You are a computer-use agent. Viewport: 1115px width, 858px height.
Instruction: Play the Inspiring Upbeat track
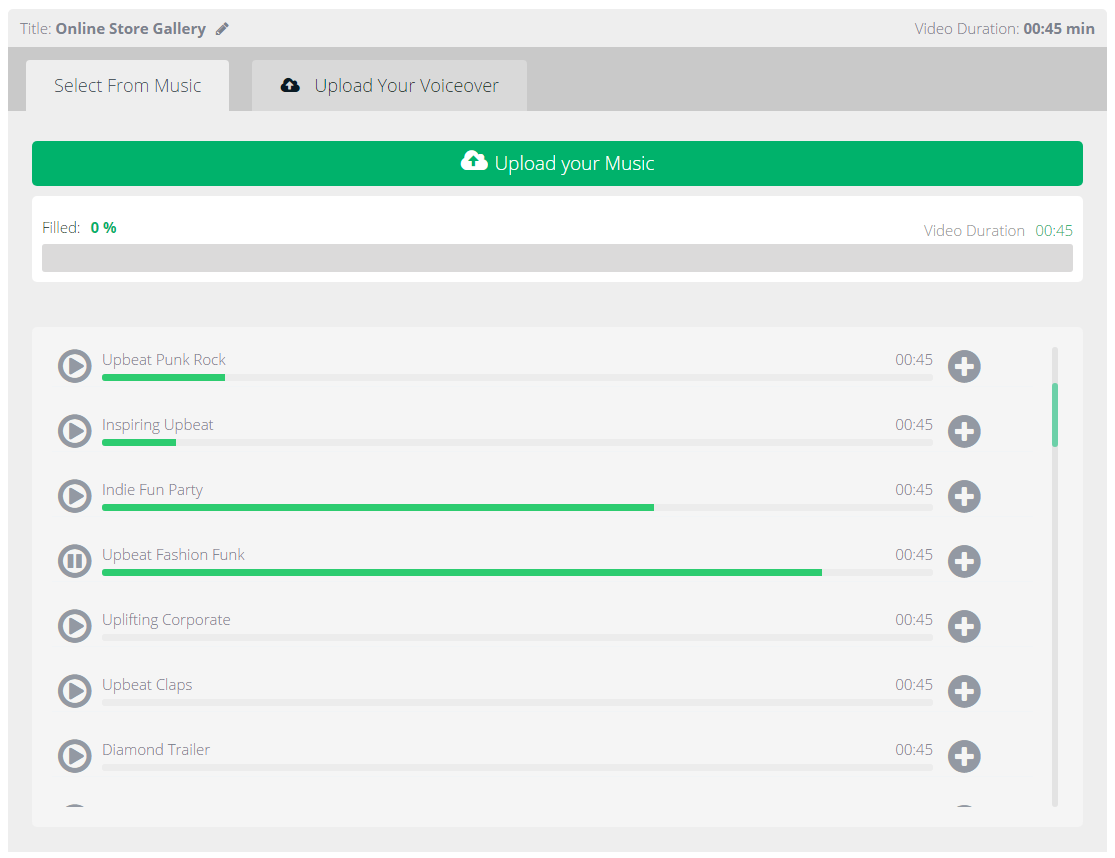click(75, 431)
